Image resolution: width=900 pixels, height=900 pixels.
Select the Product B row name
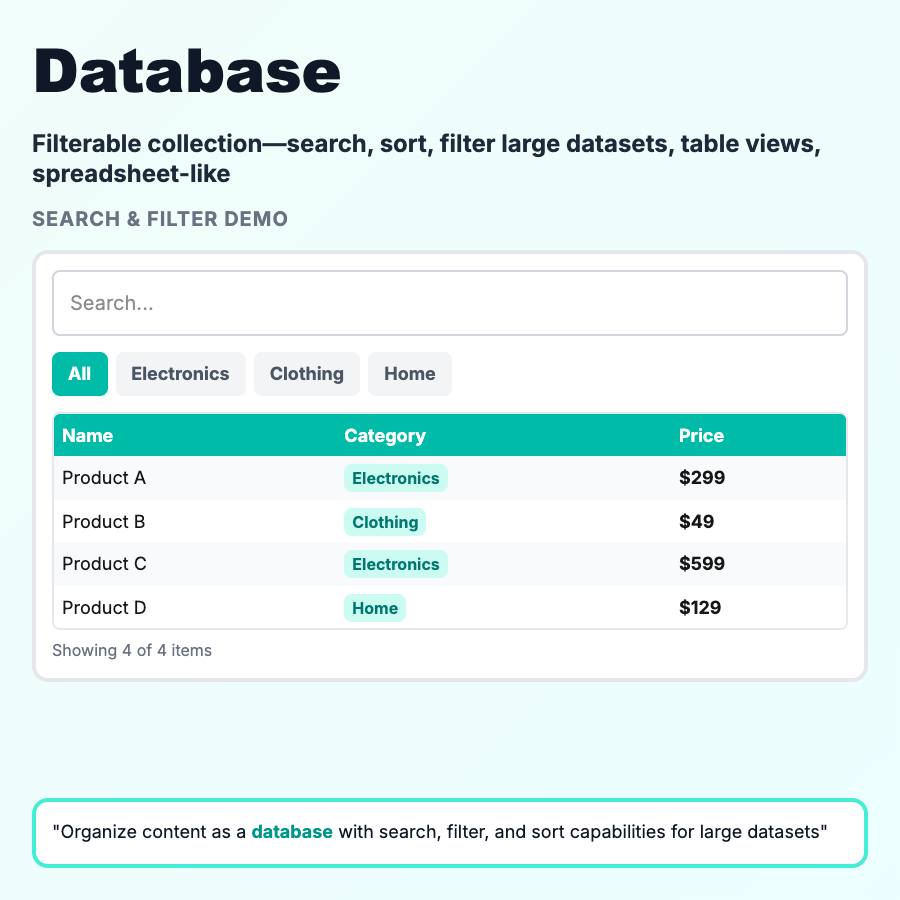point(104,522)
